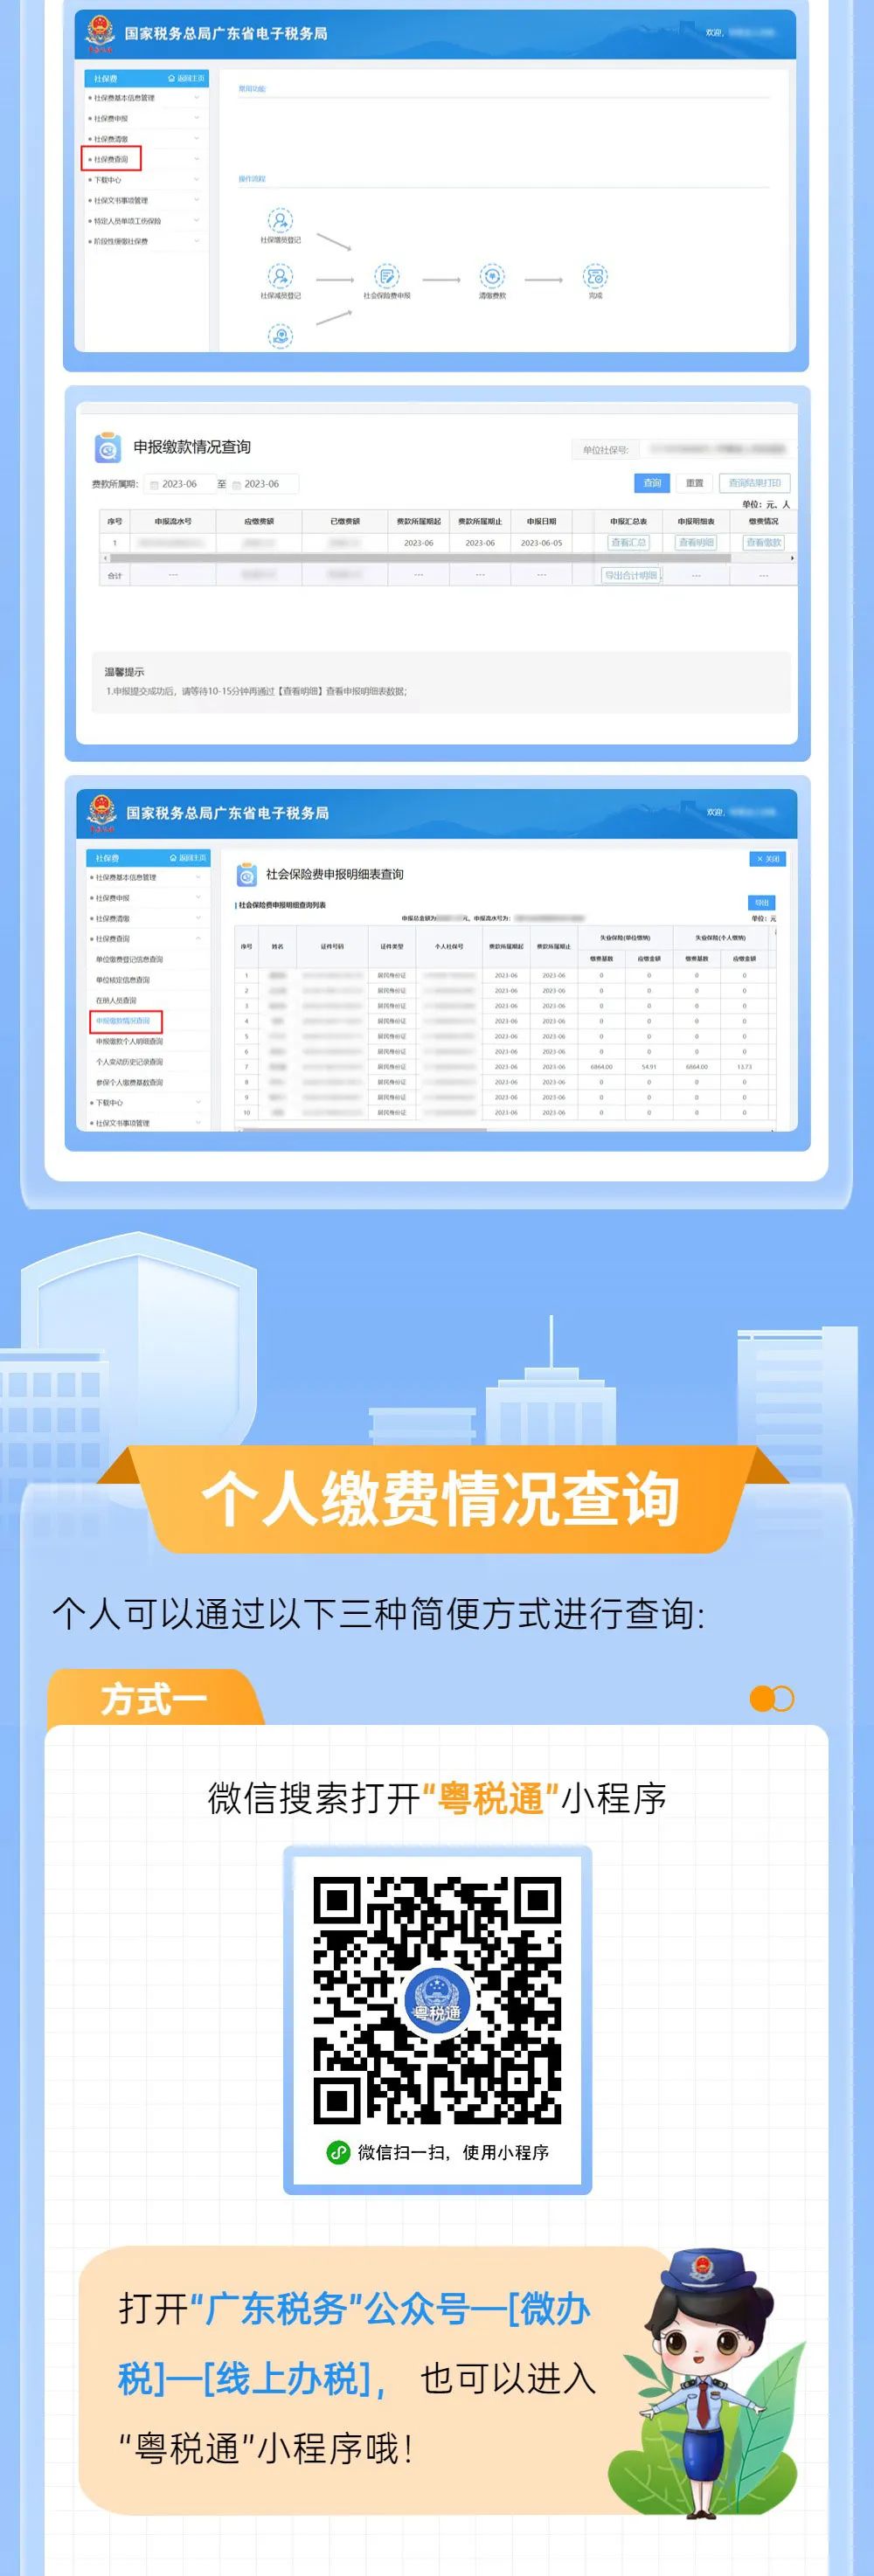Image resolution: width=874 pixels, height=2576 pixels.
Task: Click the 社保增员登记 flow icon
Action: (x=281, y=220)
